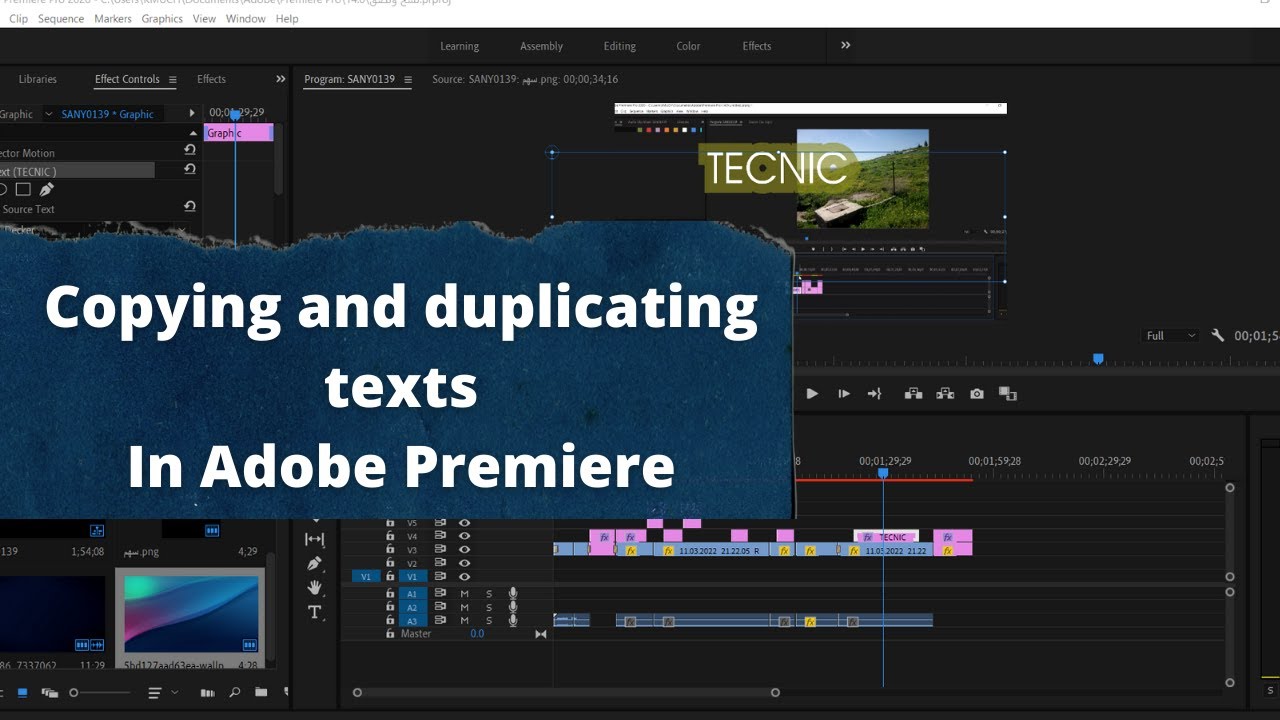
Task: Click Automate to Sequence icon in project panel
Action: [x=207, y=692]
